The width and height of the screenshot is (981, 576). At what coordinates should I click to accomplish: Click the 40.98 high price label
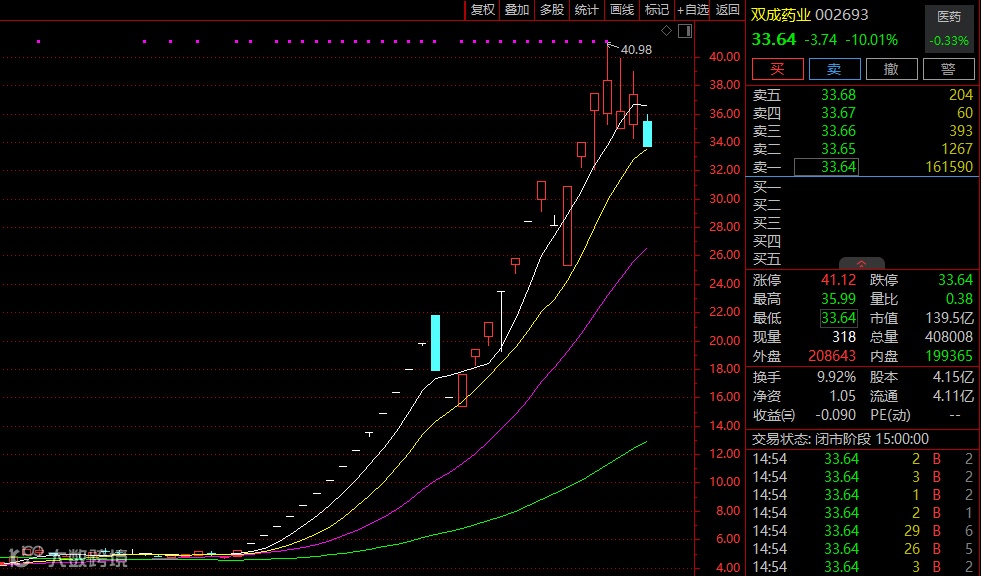click(636, 49)
